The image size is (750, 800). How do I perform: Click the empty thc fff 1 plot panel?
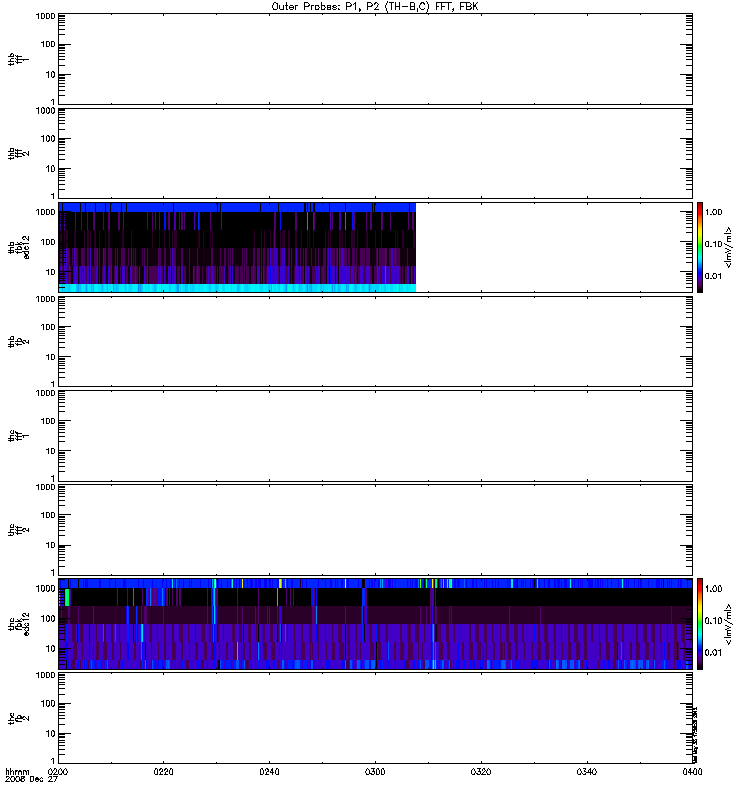coord(375,436)
